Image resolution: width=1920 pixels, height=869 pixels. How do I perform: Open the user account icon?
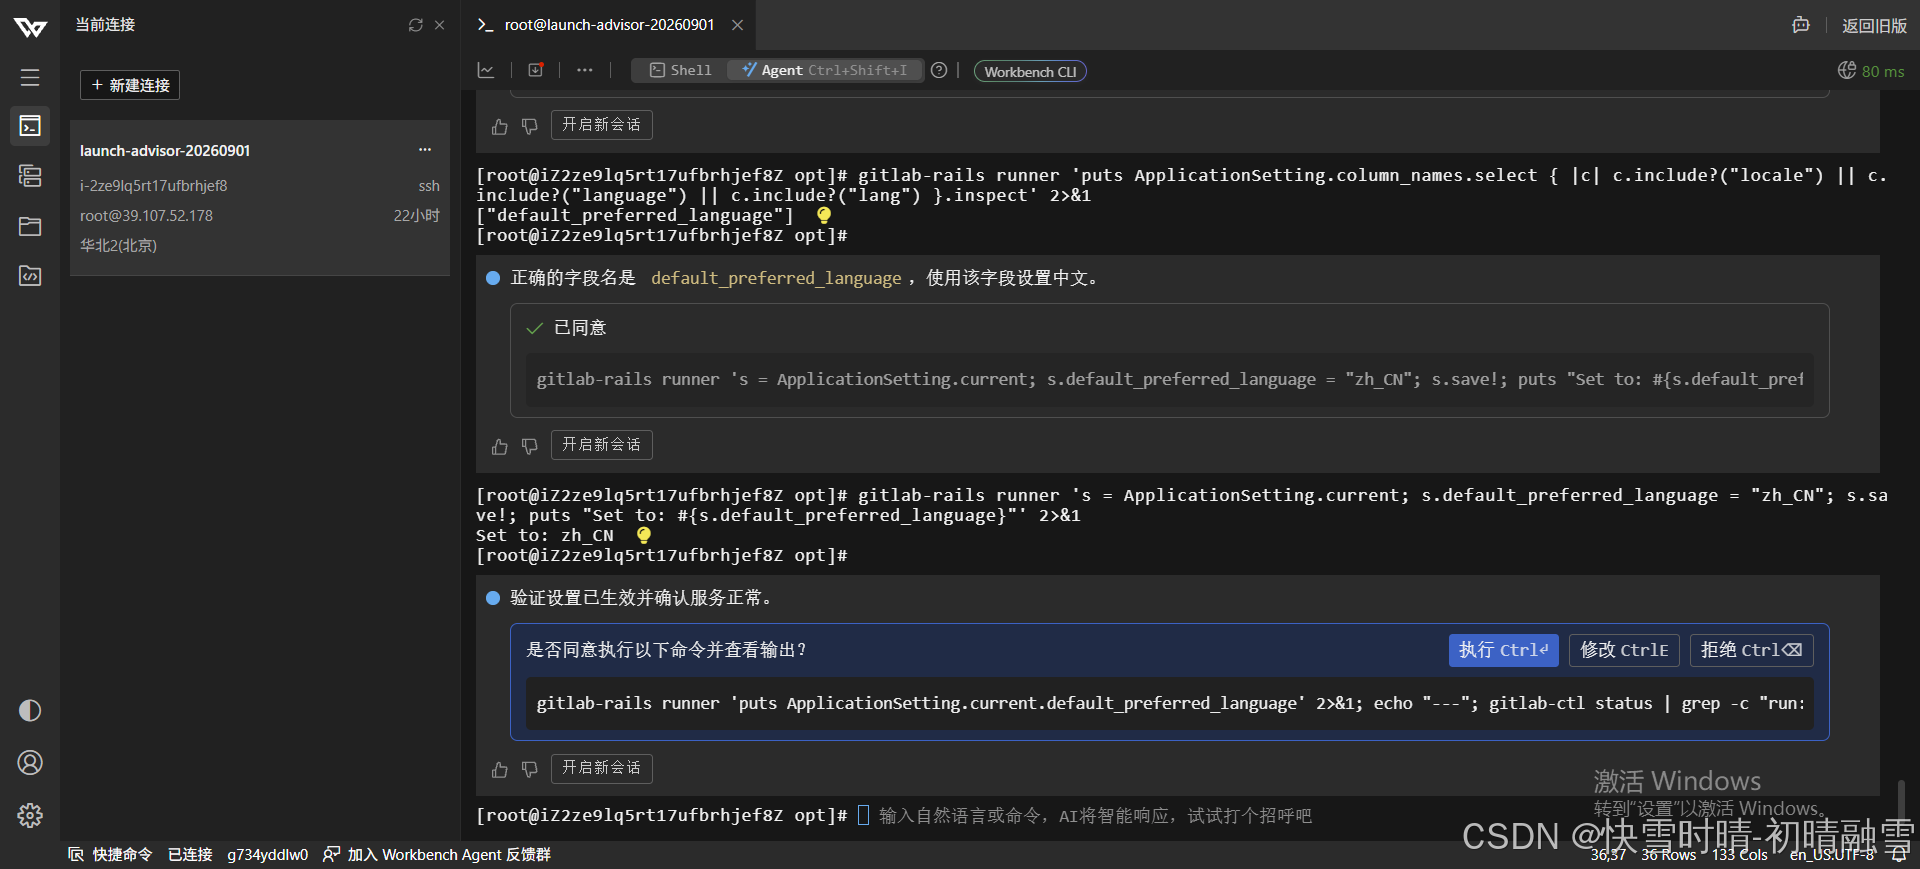30,763
